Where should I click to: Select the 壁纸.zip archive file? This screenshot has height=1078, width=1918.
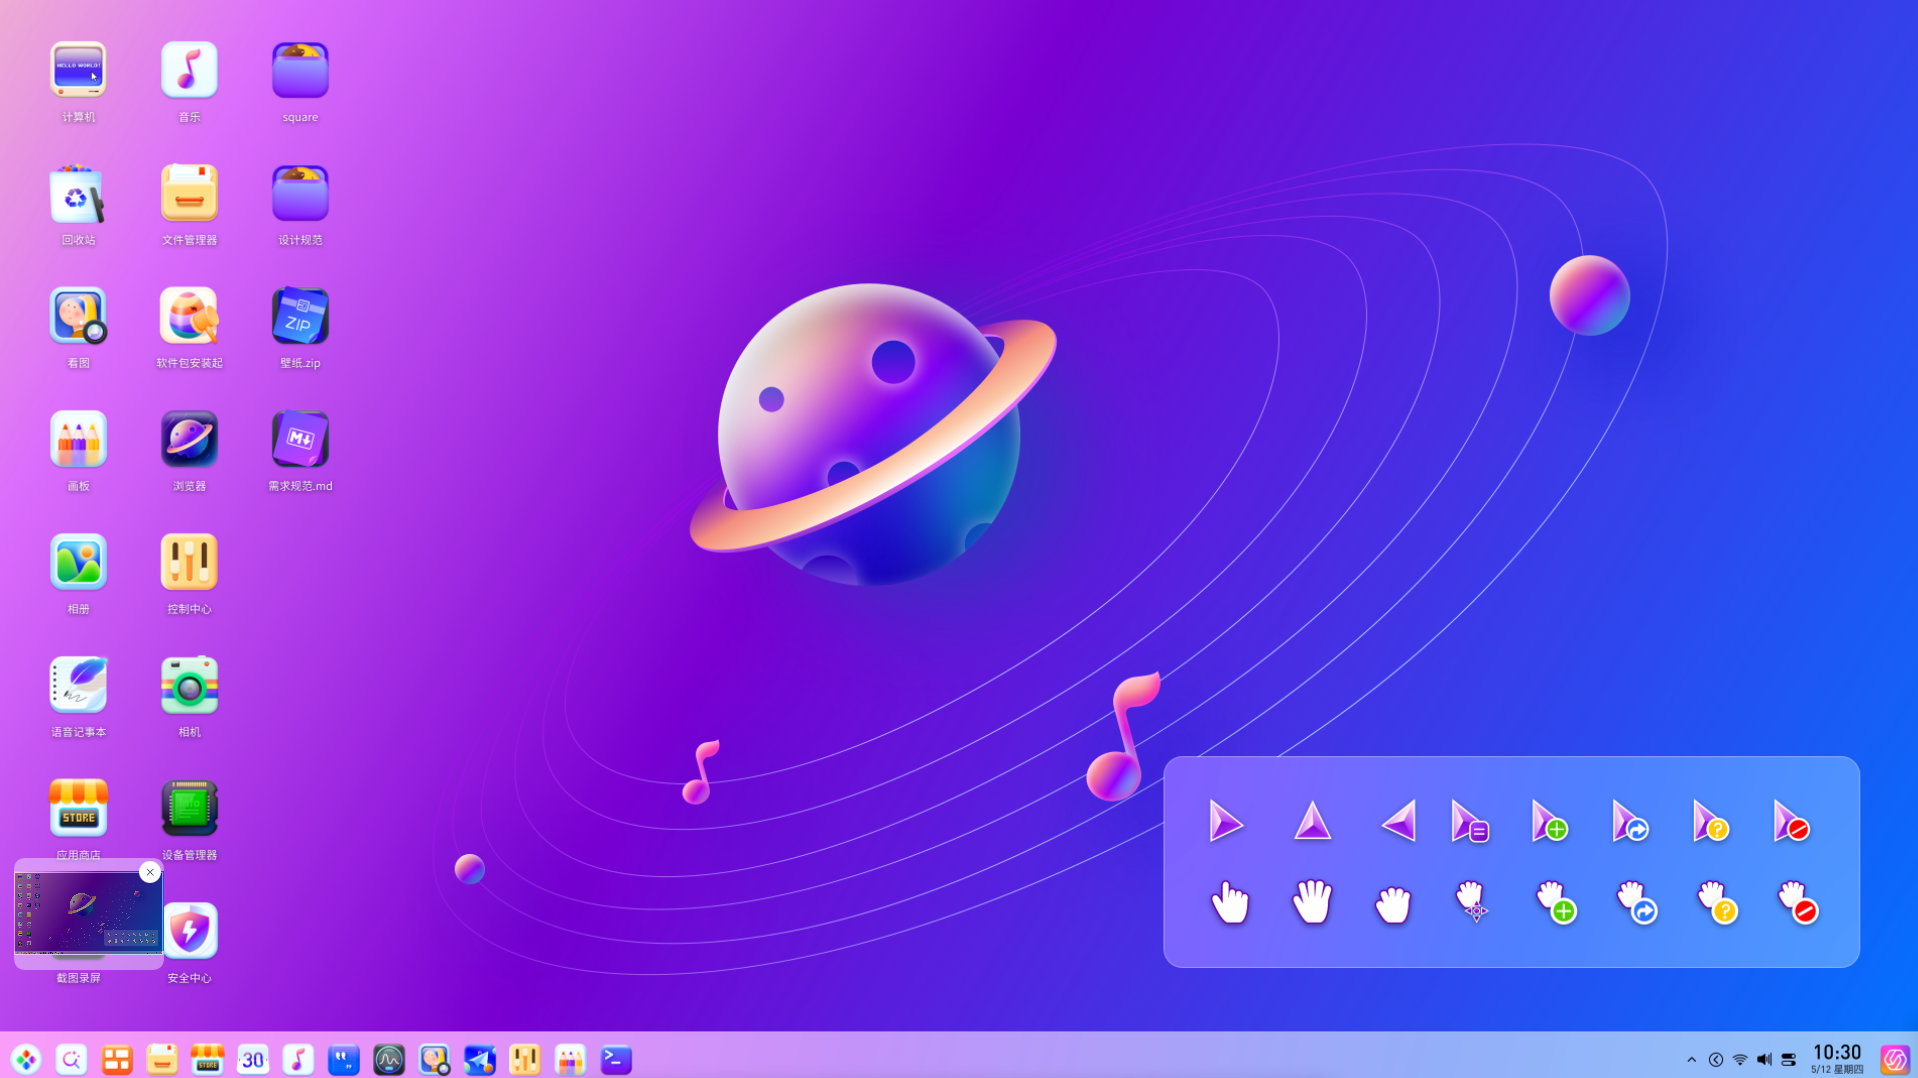pyautogui.click(x=300, y=316)
